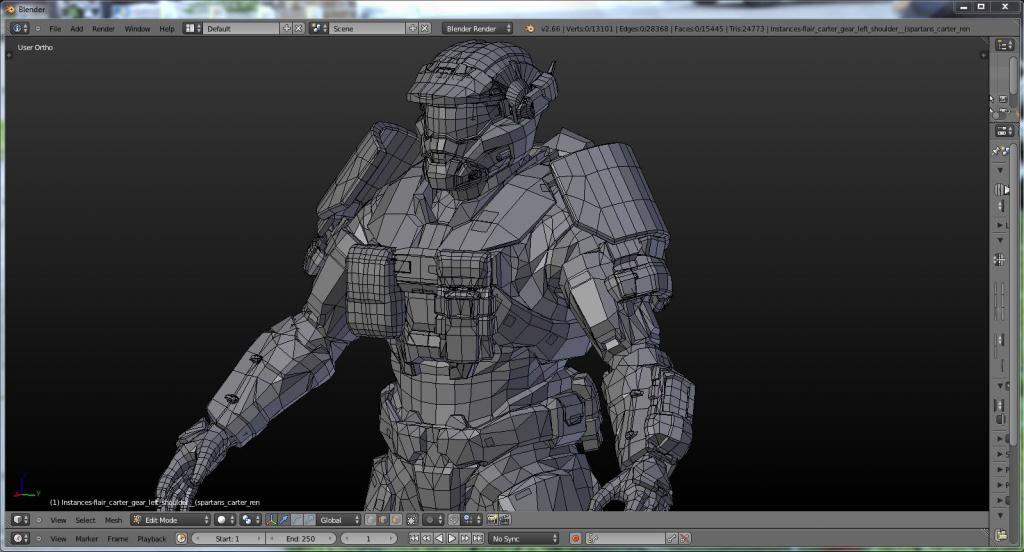
Task: Open the No Sync dropdown
Action: pos(524,538)
